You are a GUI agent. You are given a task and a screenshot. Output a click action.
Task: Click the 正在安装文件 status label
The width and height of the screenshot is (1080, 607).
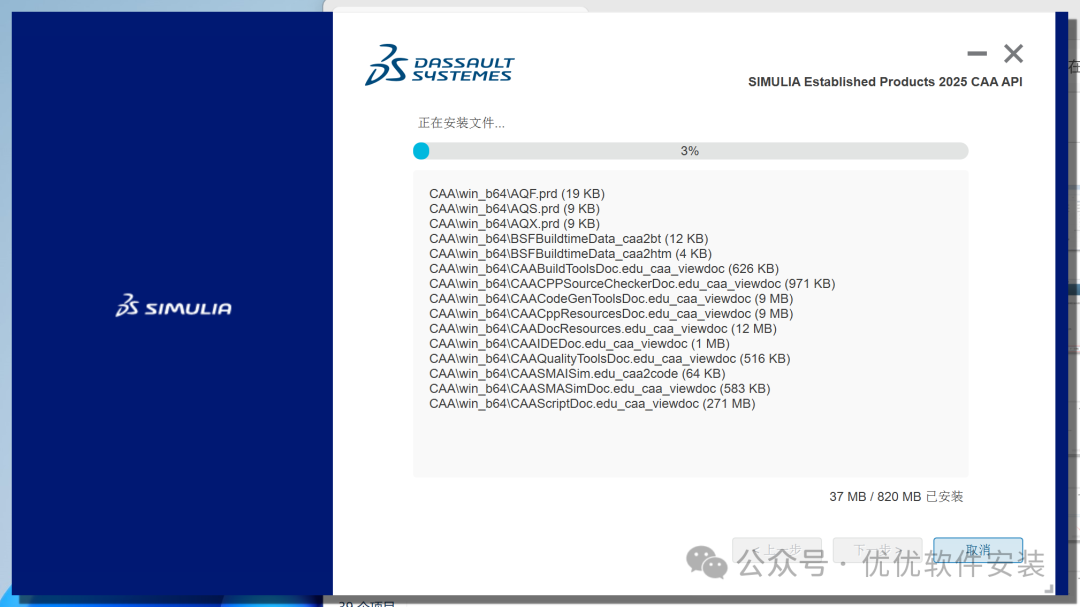[461, 123]
